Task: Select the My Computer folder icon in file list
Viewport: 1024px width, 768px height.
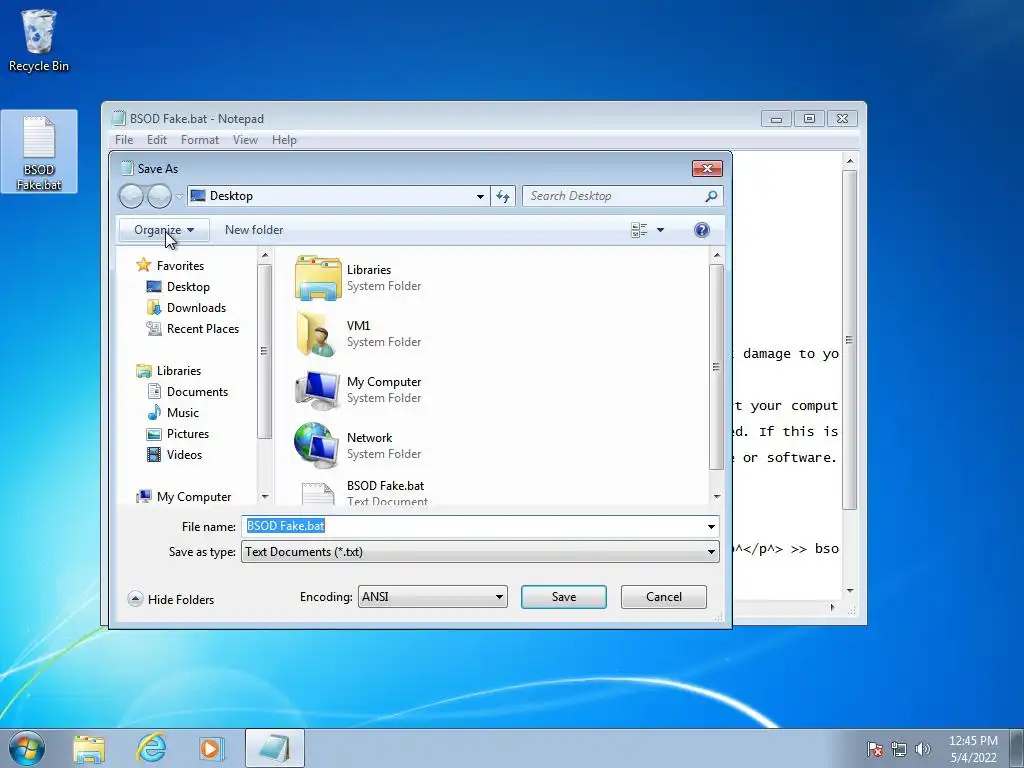Action: pyautogui.click(x=317, y=390)
